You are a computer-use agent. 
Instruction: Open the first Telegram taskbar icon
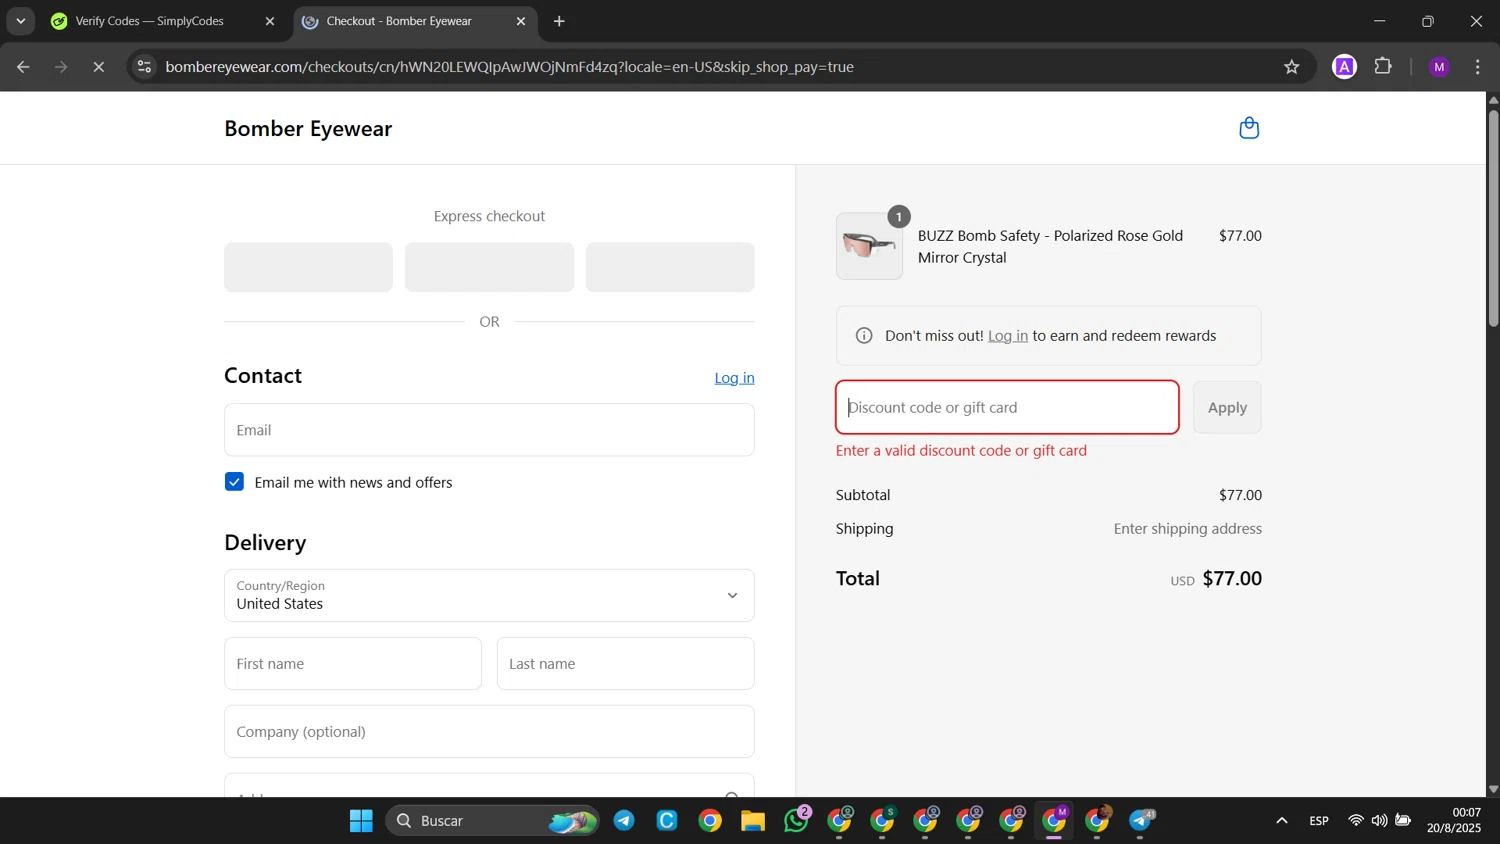pyautogui.click(x=624, y=821)
